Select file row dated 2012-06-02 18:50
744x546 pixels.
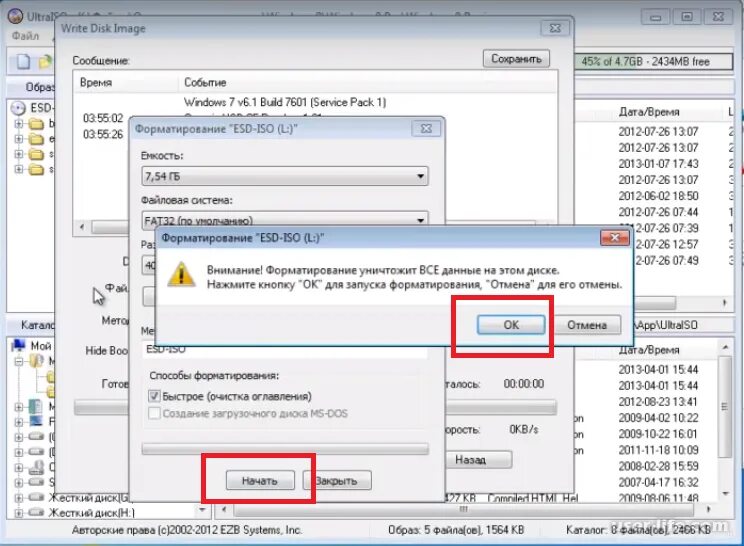pos(658,196)
